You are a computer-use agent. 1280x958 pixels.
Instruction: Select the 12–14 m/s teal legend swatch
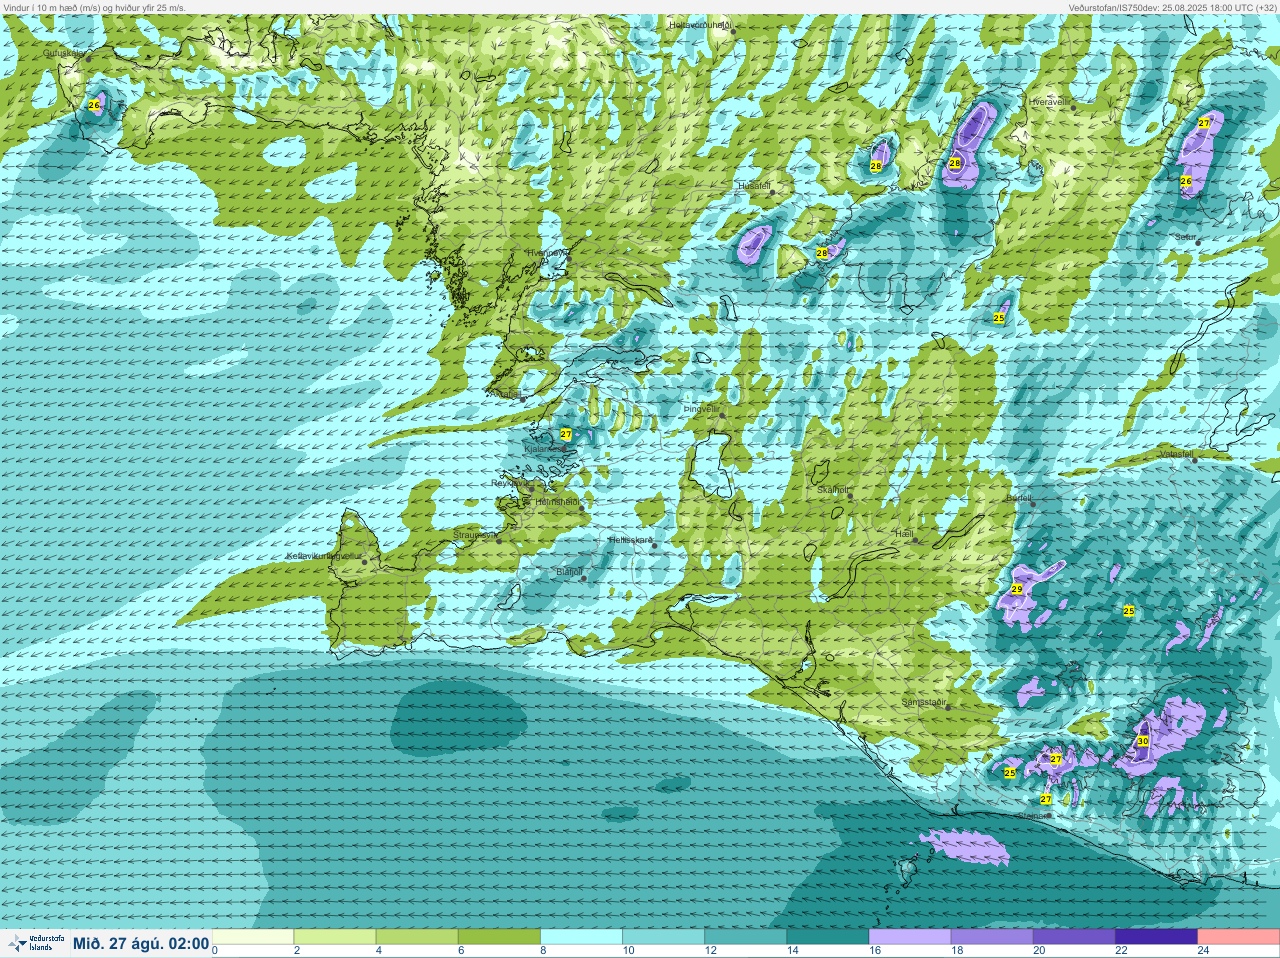[x=745, y=937]
